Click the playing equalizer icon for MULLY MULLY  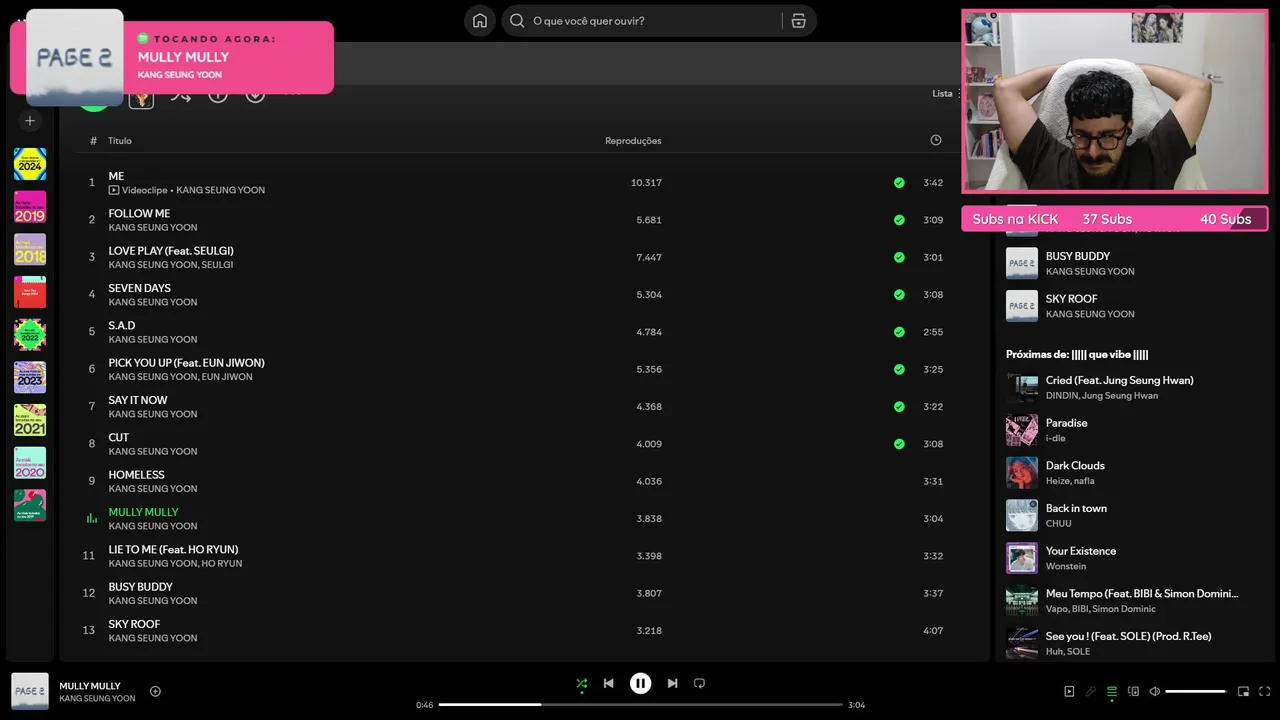coord(91,519)
